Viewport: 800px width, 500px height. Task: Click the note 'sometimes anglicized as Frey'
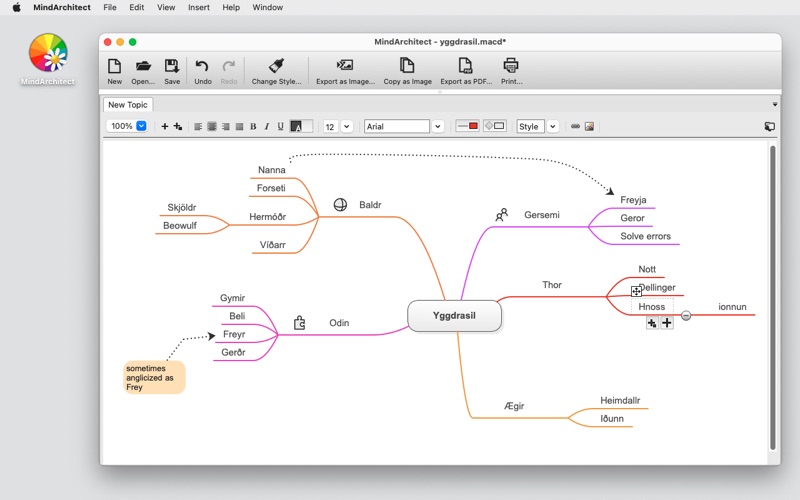coord(154,378)
